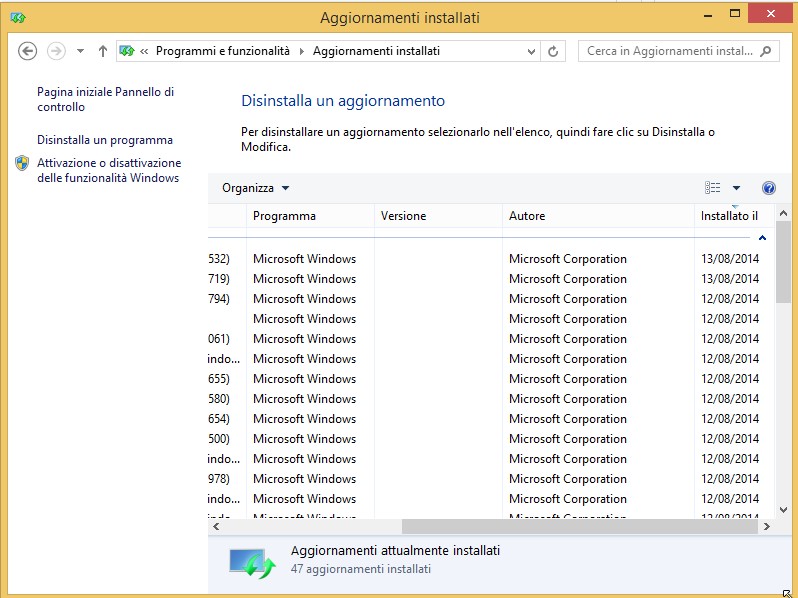Click the address bar control panel icon

(127, 51)
